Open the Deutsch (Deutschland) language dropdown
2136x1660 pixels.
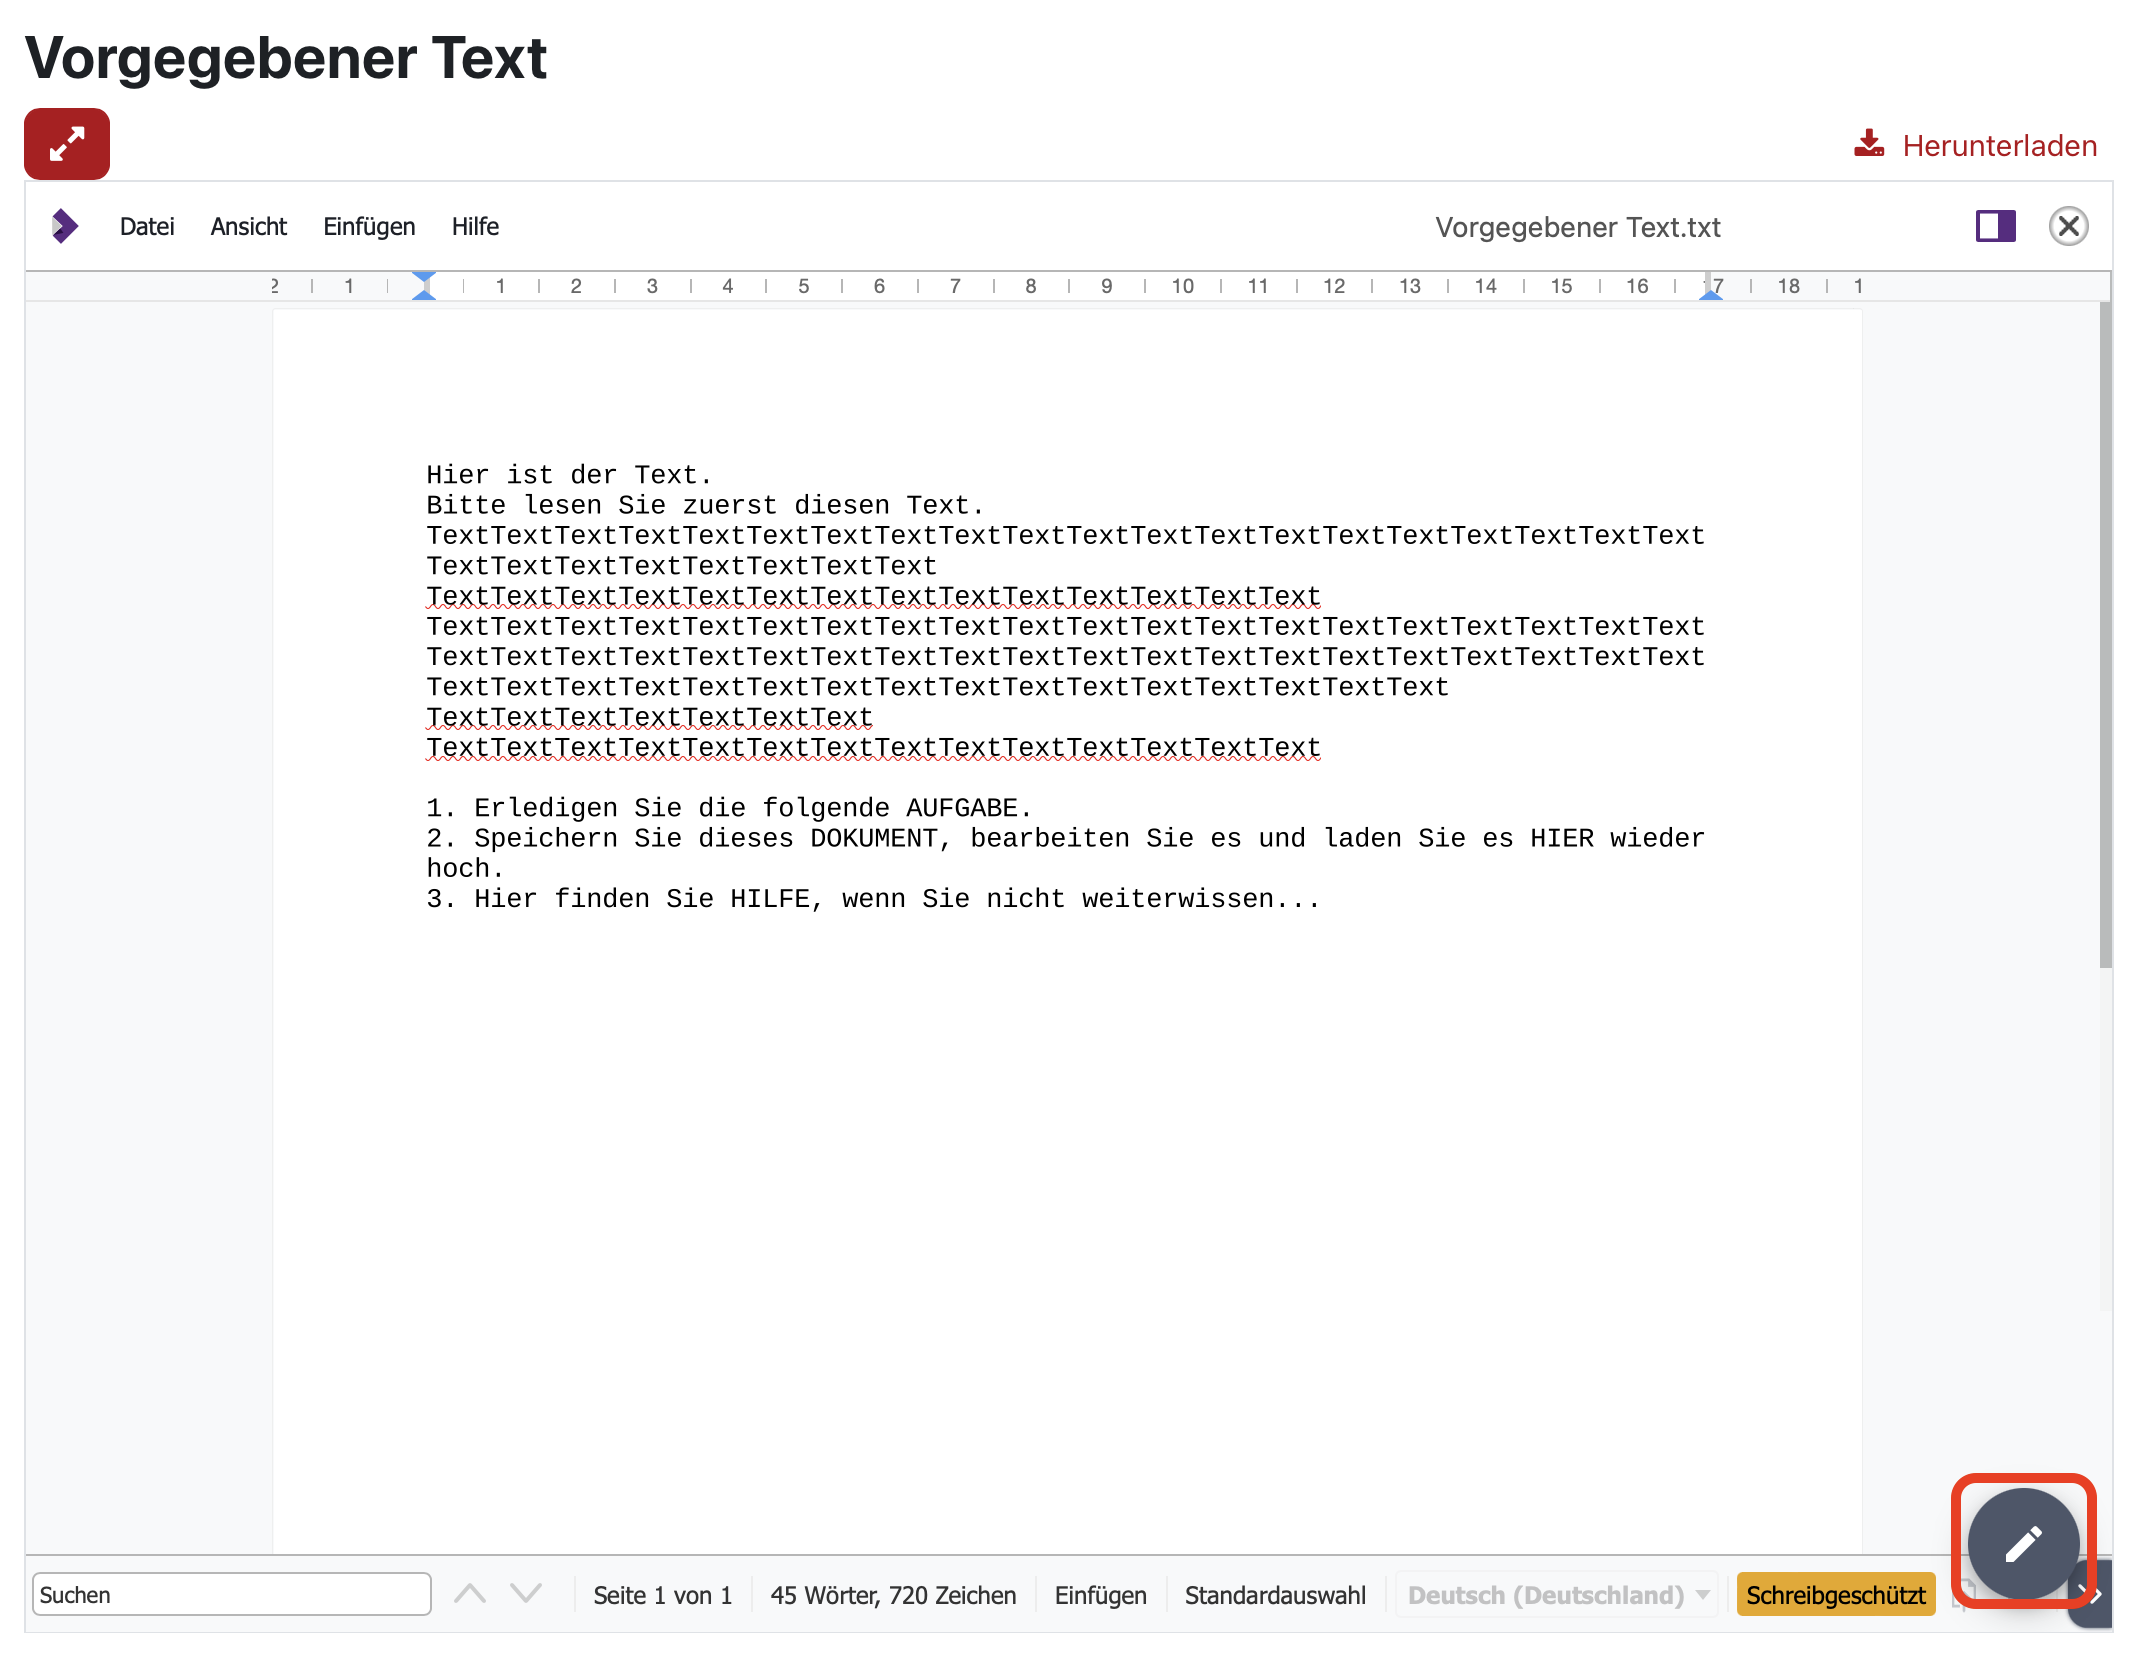1557,1595
